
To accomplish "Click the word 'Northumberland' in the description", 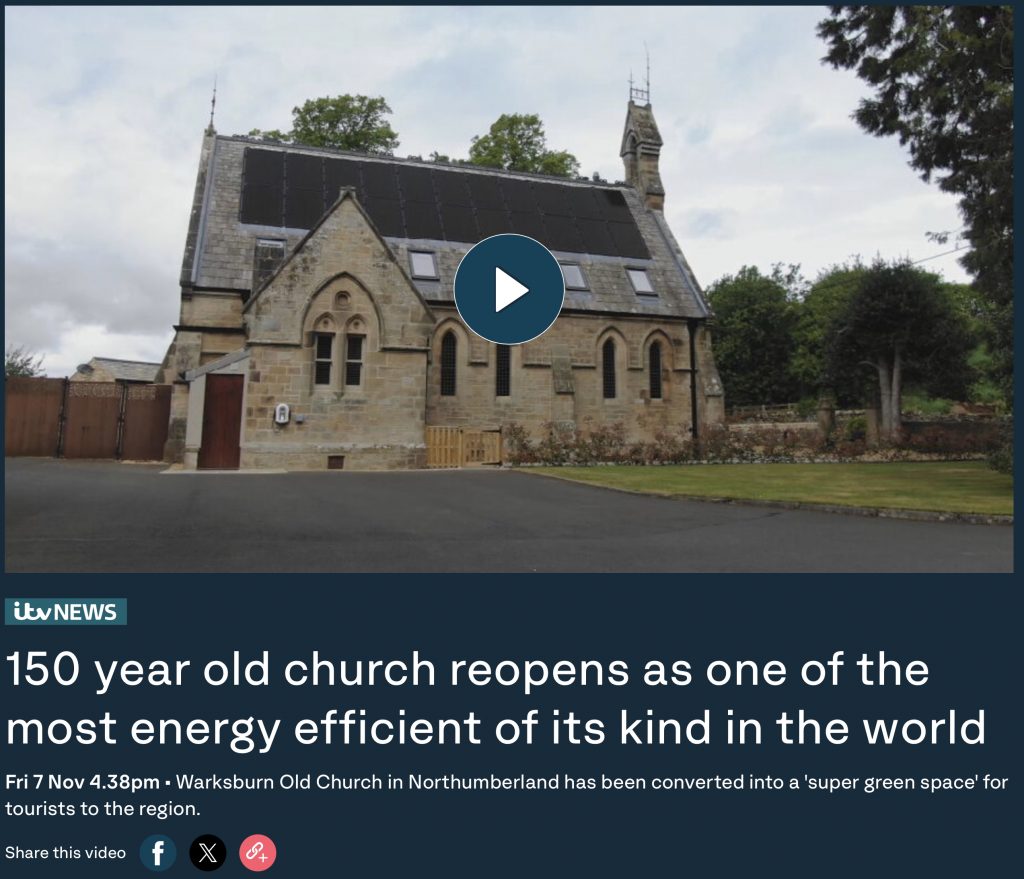I will click(483, 782).
